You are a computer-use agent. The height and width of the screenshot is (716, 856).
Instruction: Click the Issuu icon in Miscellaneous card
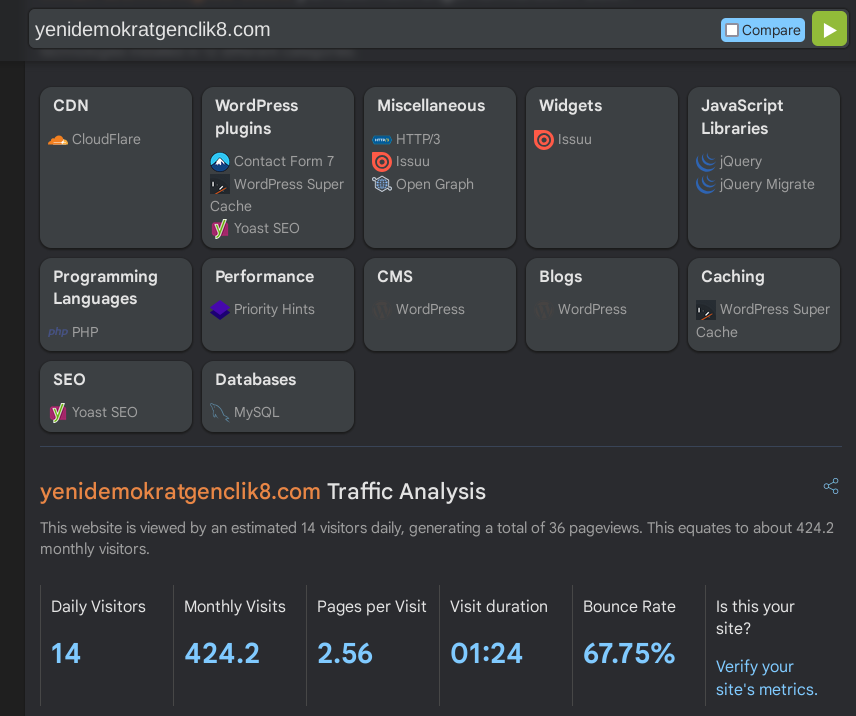[x=382, y=162]
